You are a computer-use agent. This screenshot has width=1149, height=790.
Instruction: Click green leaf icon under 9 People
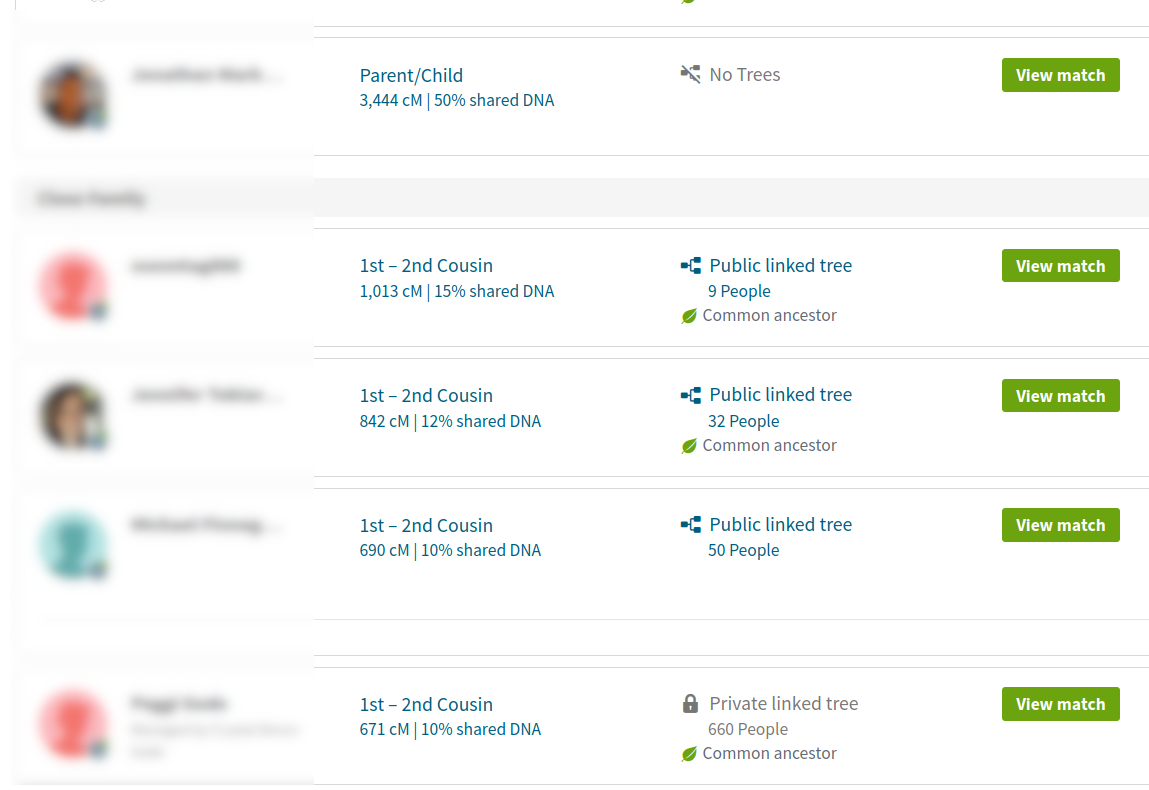(x=689, y=316)
